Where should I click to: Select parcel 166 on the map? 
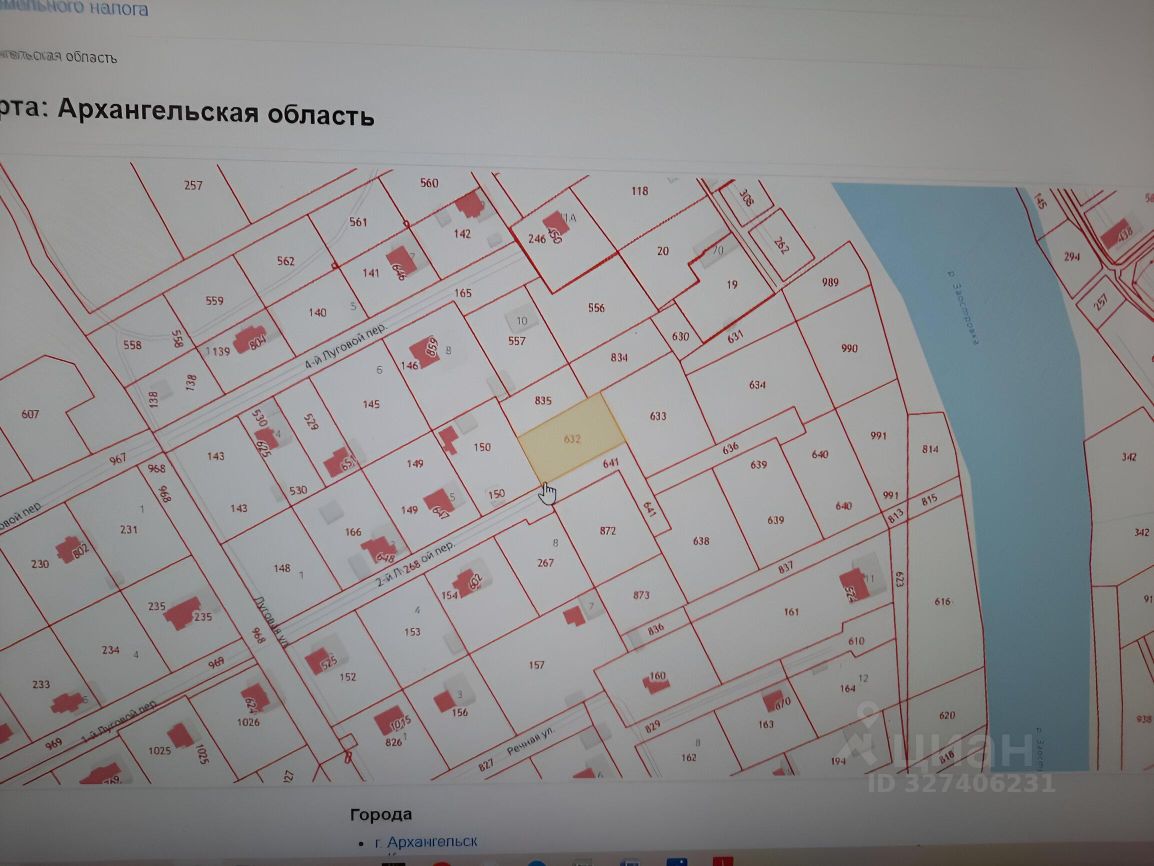point(353,531)
